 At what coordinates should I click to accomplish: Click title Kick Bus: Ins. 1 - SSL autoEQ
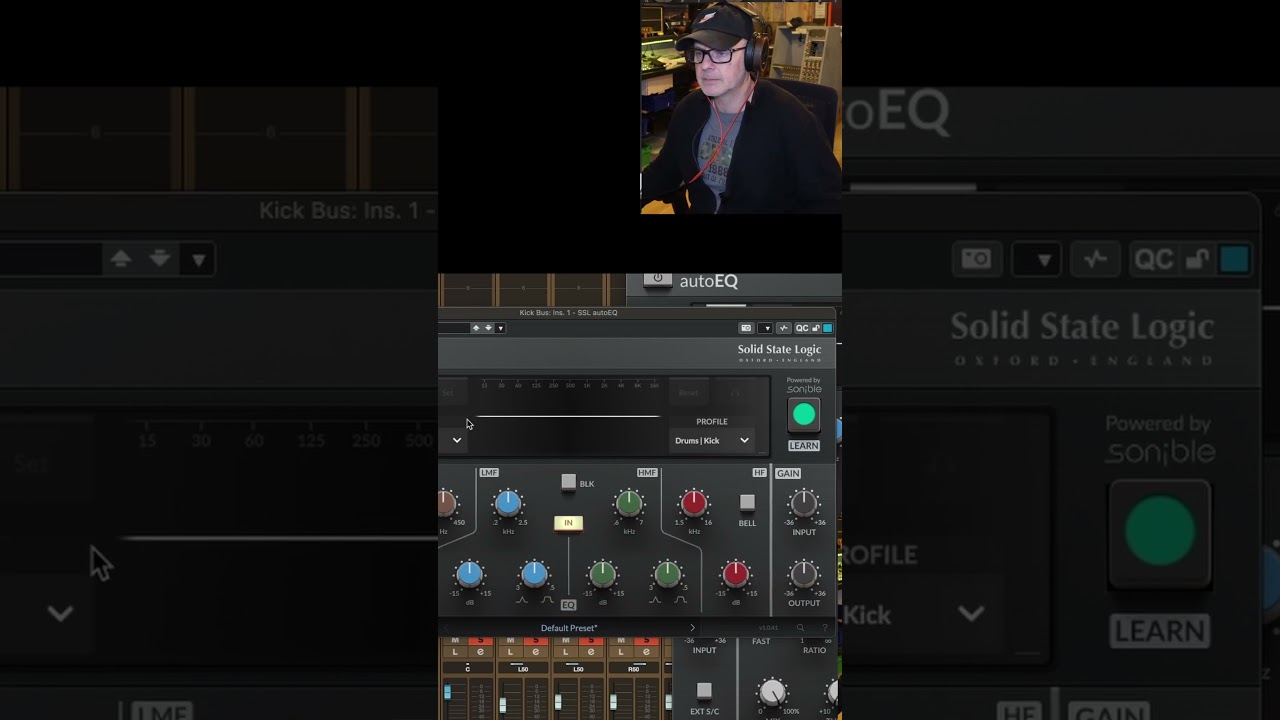[568, 313]
